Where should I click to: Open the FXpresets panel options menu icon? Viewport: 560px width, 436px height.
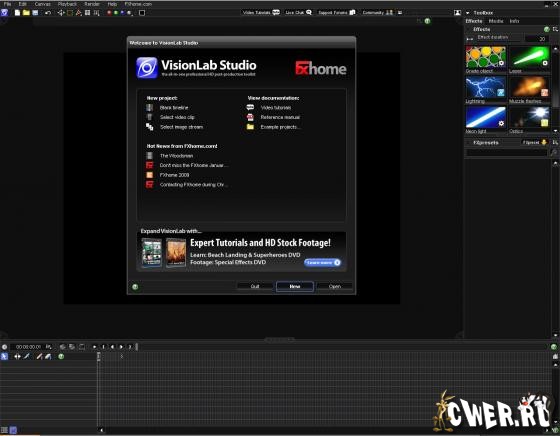pyautogui.click(x=555, y=142)
